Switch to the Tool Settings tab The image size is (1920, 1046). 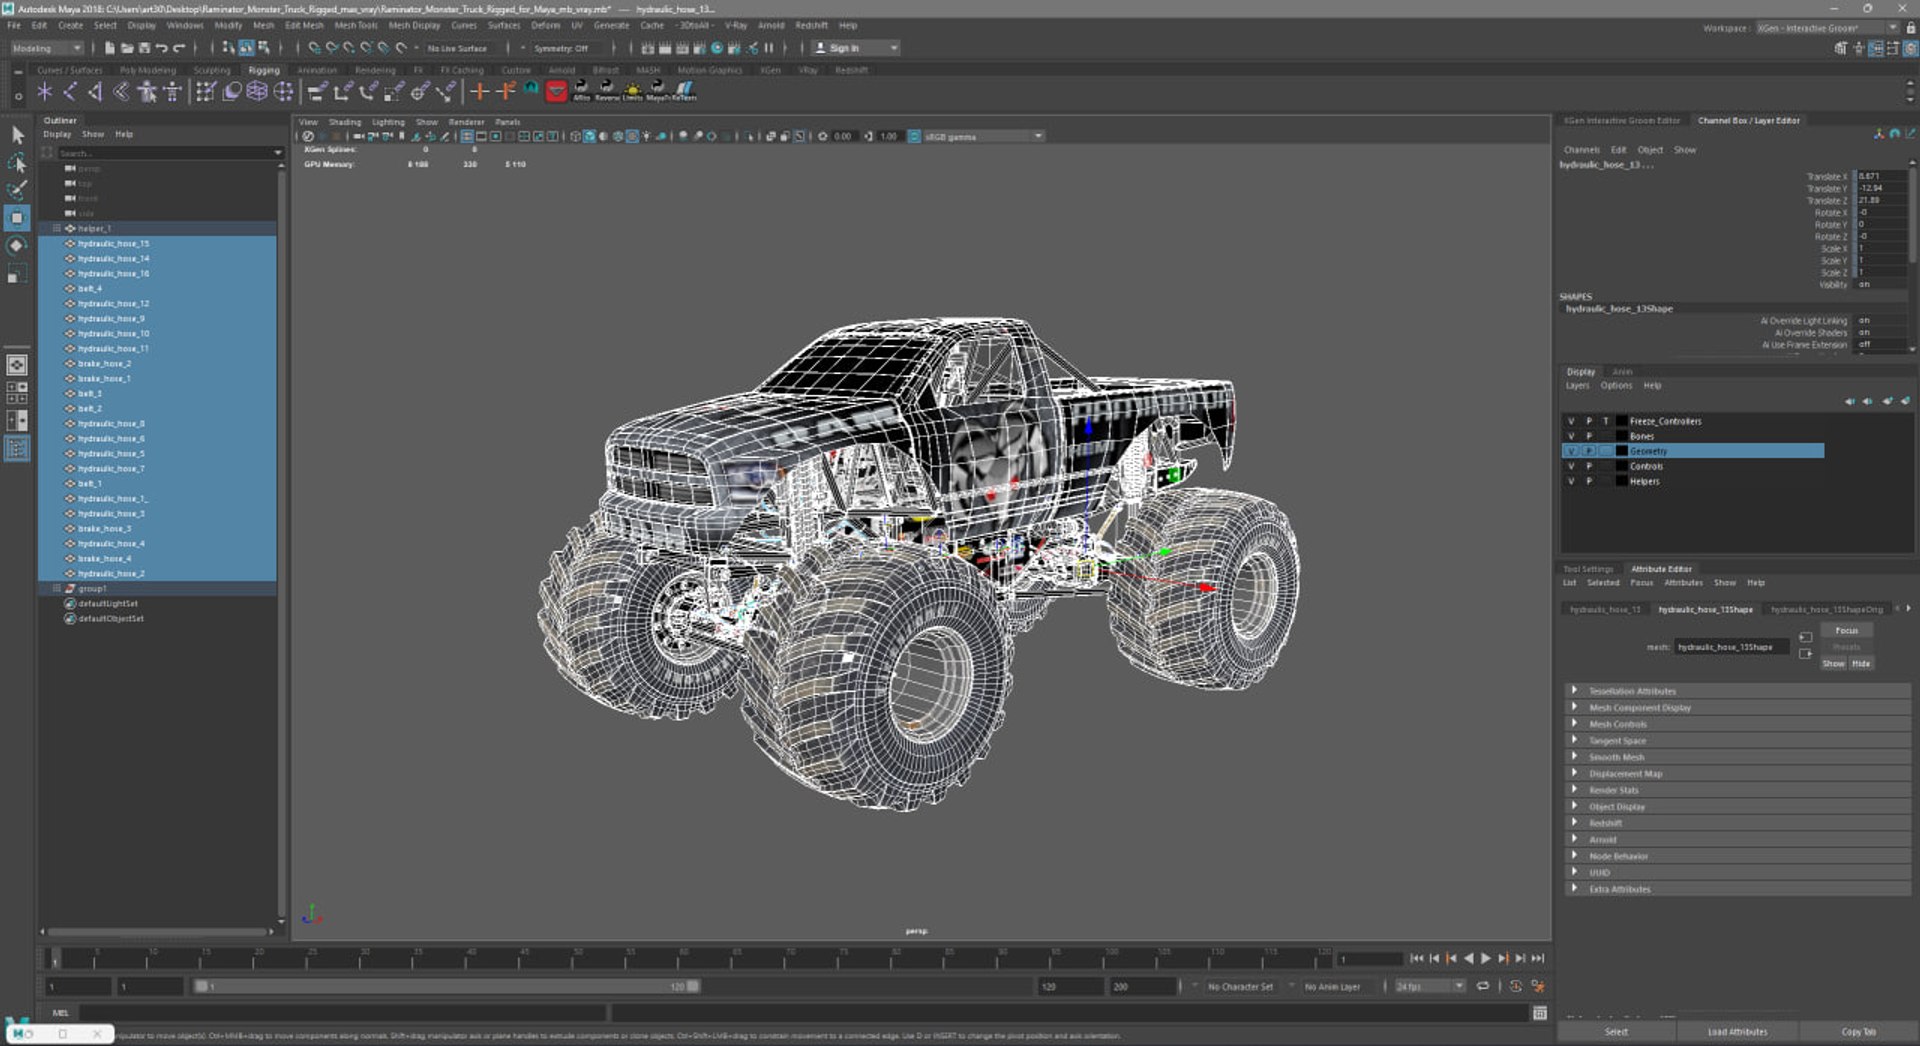(x=1588, y=569)
